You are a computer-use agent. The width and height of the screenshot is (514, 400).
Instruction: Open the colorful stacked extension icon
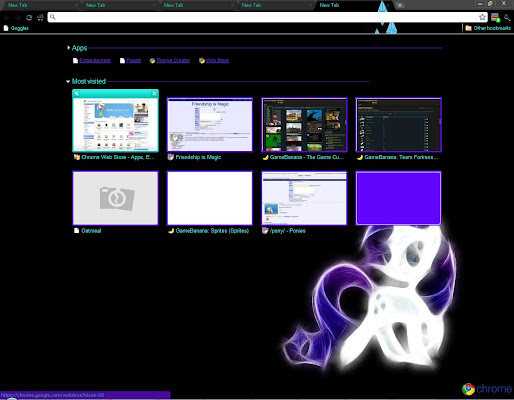(x=495, y=17)
